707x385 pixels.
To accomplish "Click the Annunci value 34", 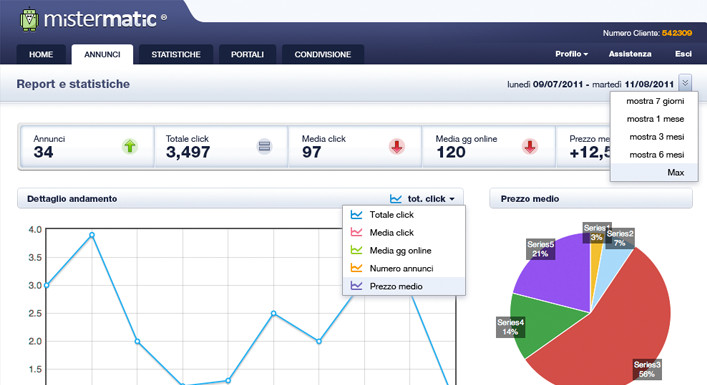I will tap(43, 152).
